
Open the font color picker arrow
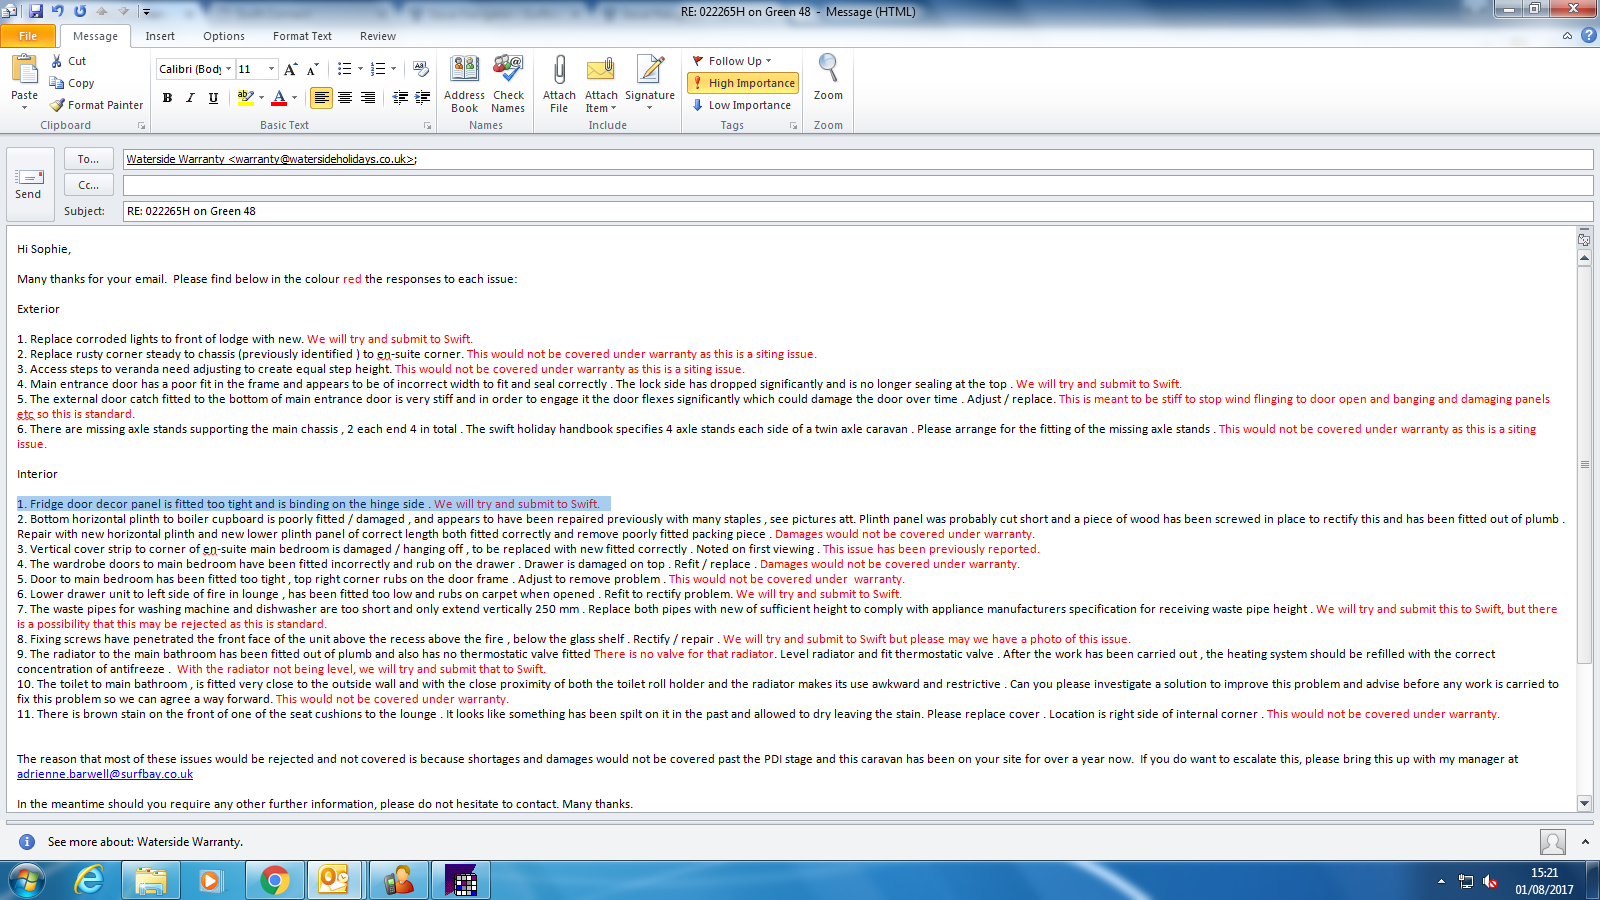(x=294, y=97)
